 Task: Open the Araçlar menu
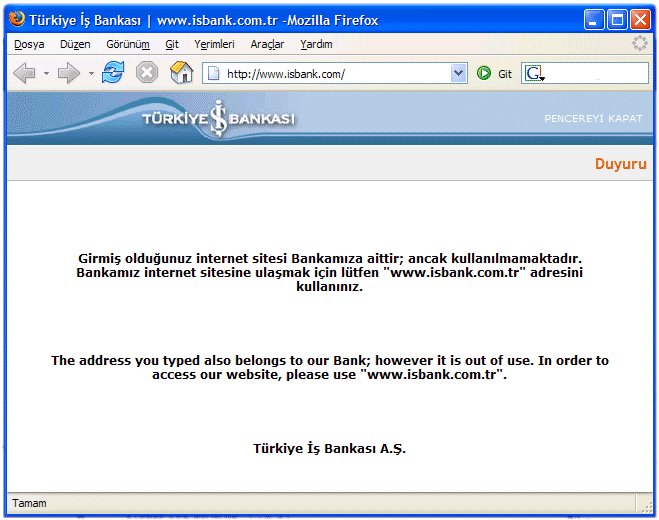pos(267,44)
